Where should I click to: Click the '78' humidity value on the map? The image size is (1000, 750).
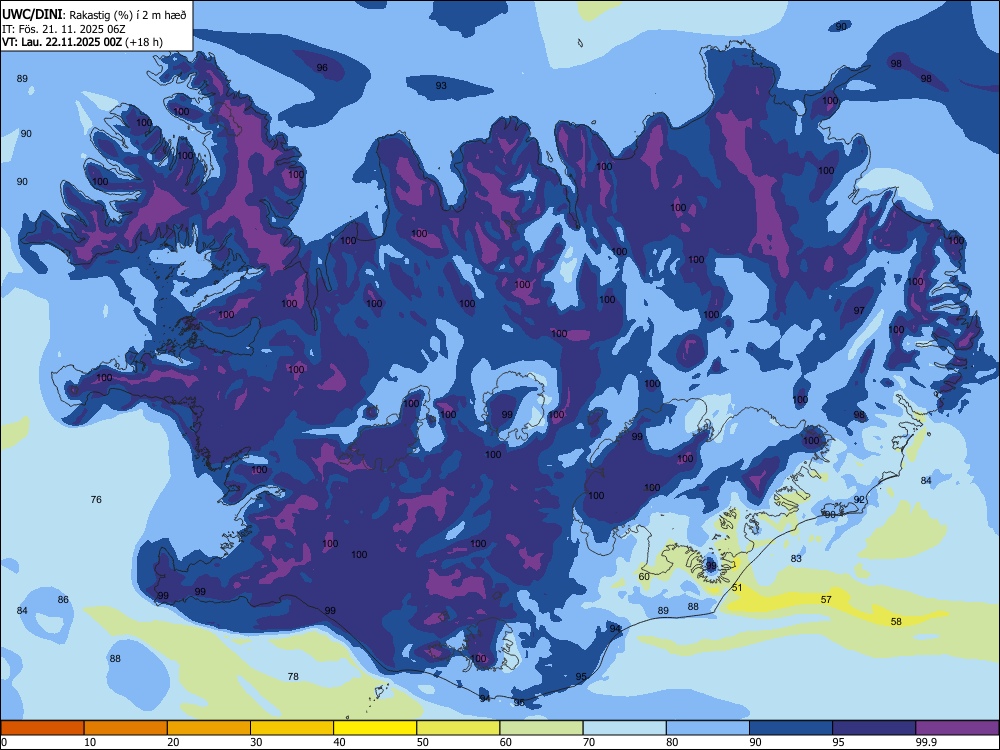(293, 676)
